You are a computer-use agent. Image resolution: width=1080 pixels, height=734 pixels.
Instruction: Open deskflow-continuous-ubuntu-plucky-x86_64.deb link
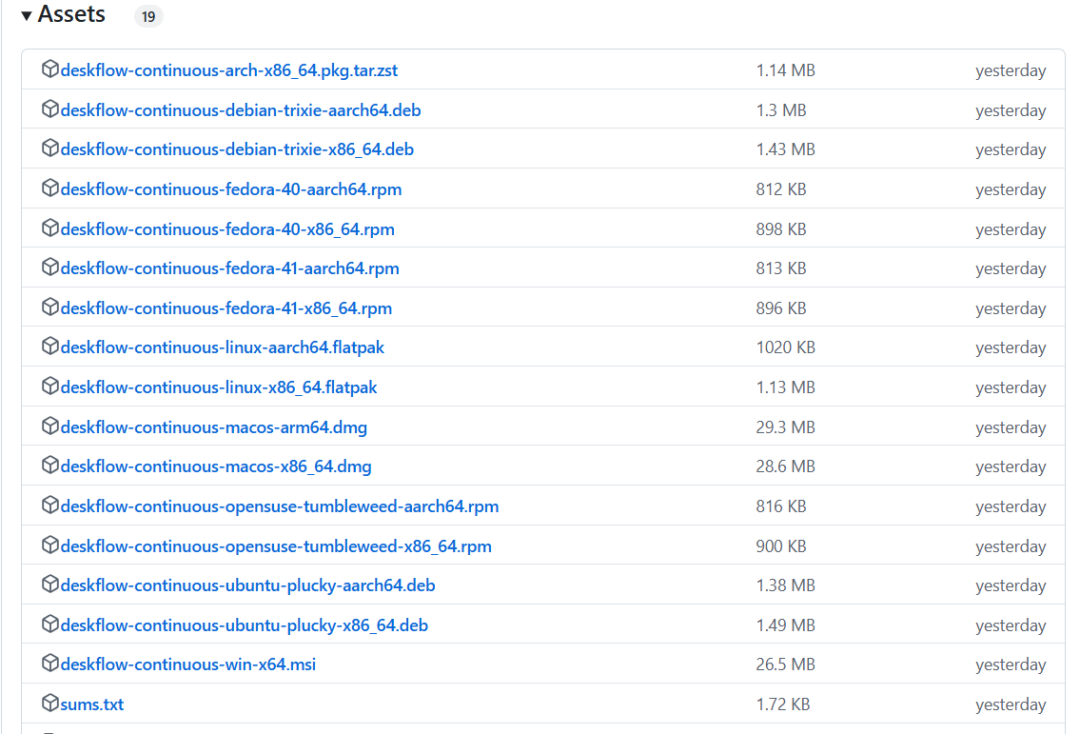(x=245, y=626)
